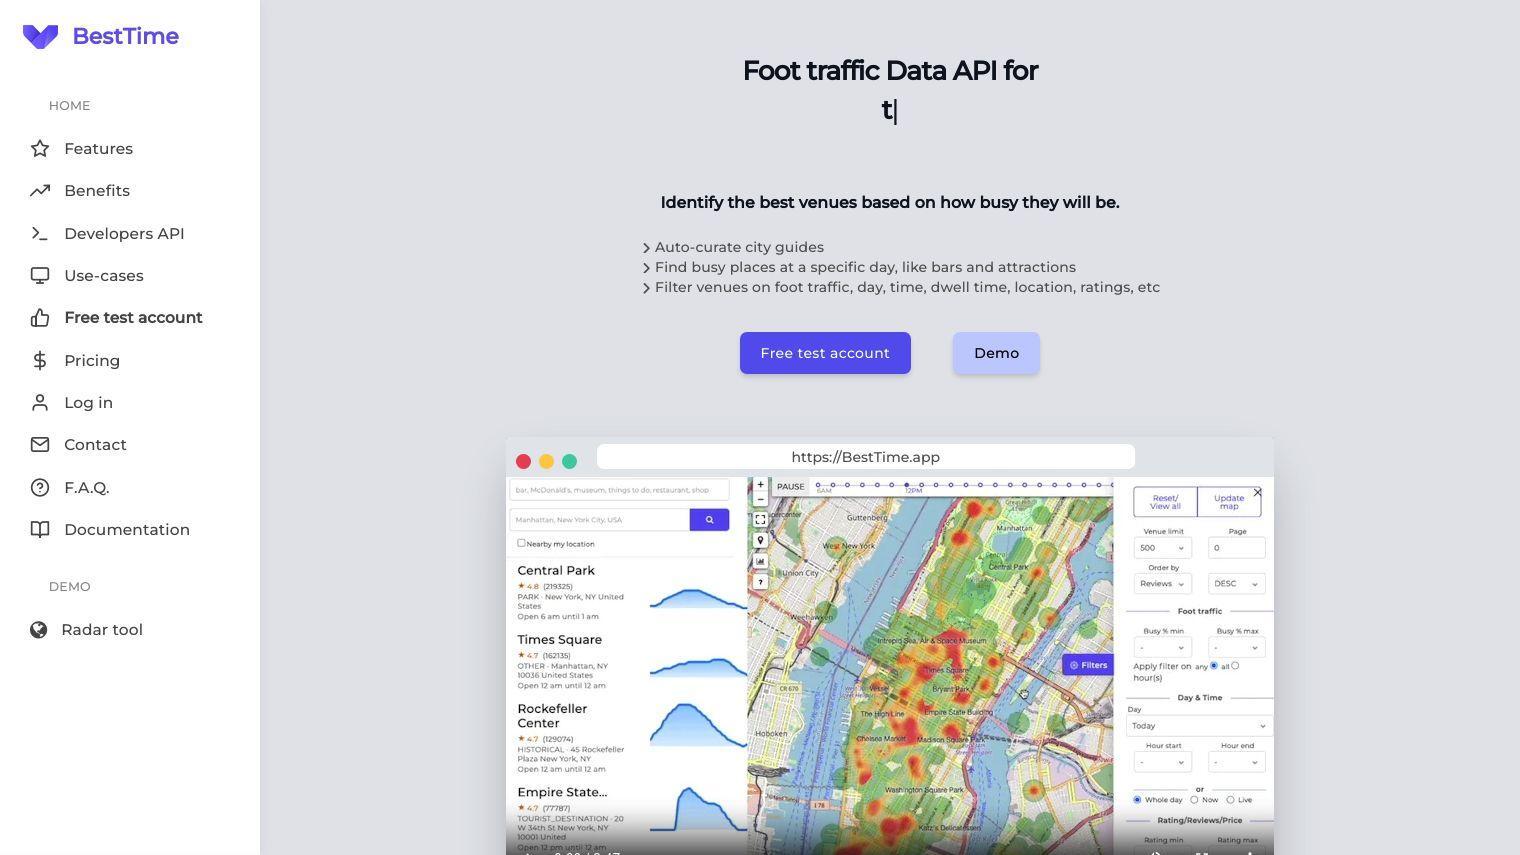The image size is (1520, 855).
Task: Open Benefits via the trending-arrow icon
Action: (x=40, y=190)
